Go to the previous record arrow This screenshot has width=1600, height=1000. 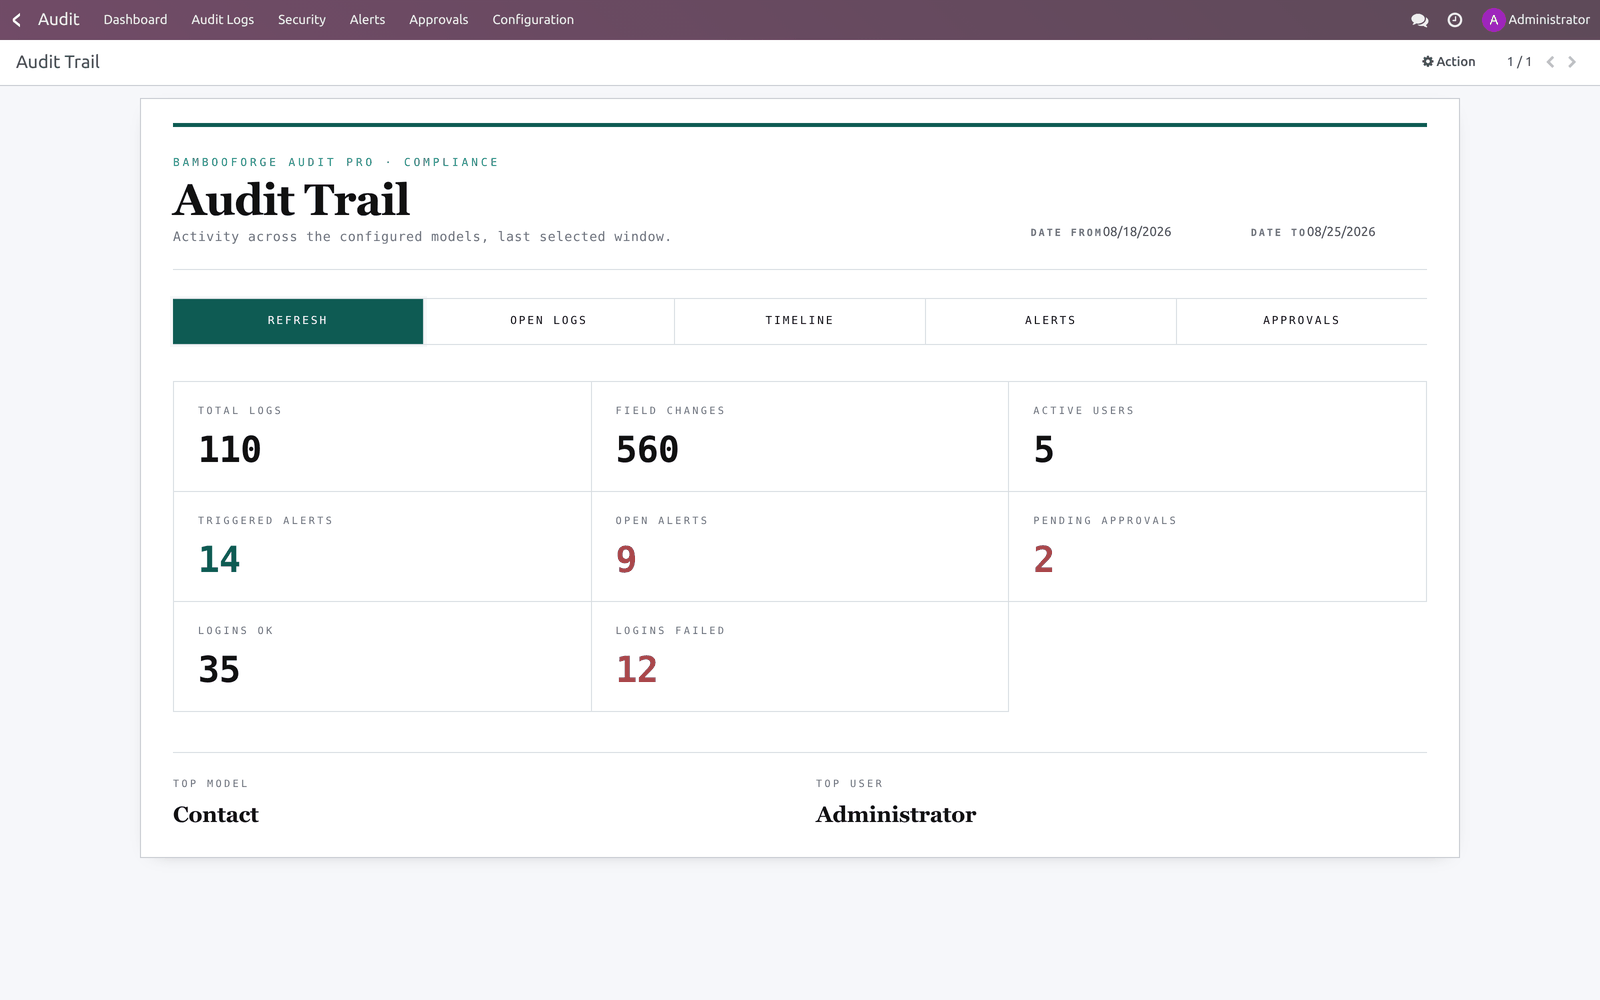tap(1550, 62)
